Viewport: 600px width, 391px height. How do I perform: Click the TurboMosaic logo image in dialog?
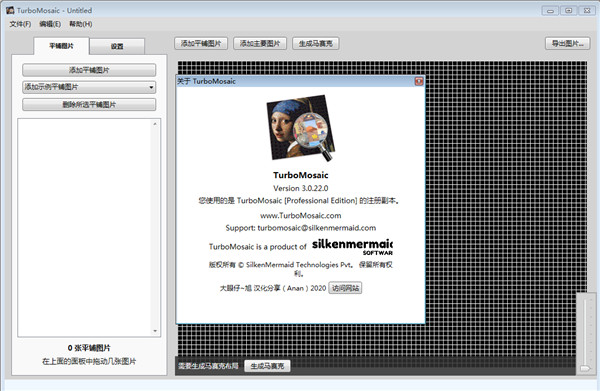(301, 128)
